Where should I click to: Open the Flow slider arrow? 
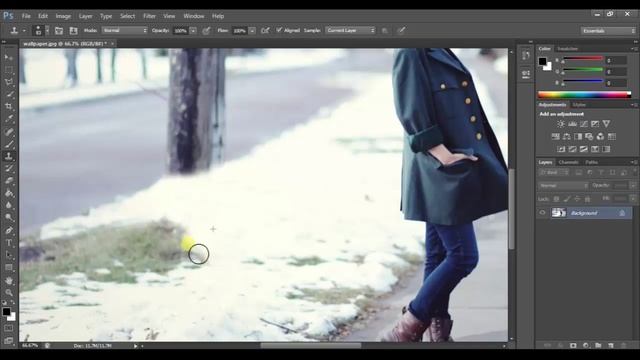pos(252,31)
